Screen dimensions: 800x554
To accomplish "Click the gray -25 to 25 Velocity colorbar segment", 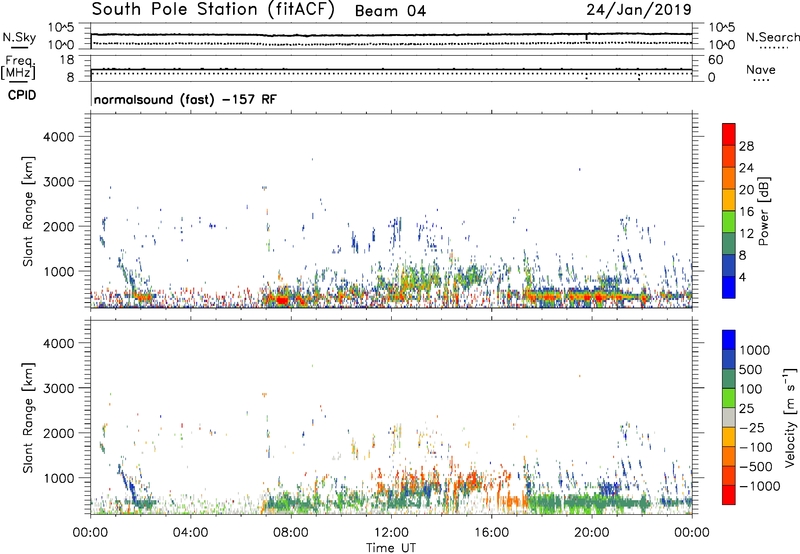I will (x=729, y=417).
